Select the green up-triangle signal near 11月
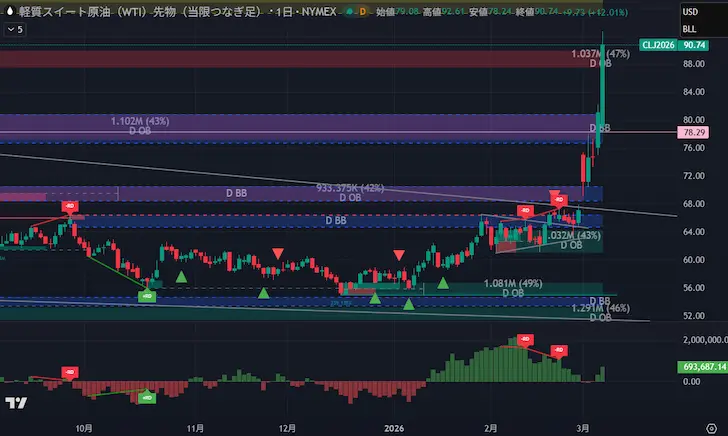 [181, 276]
